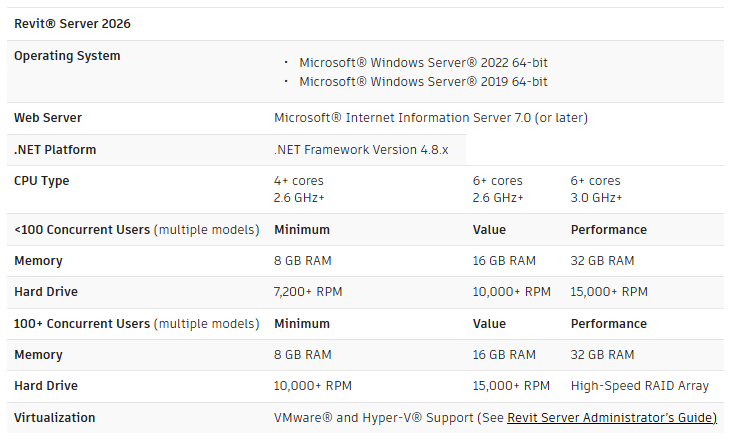The width and height of the screenshot is (754, 442).
Task: Select the Operating System row label
Action: pos(67,56)
